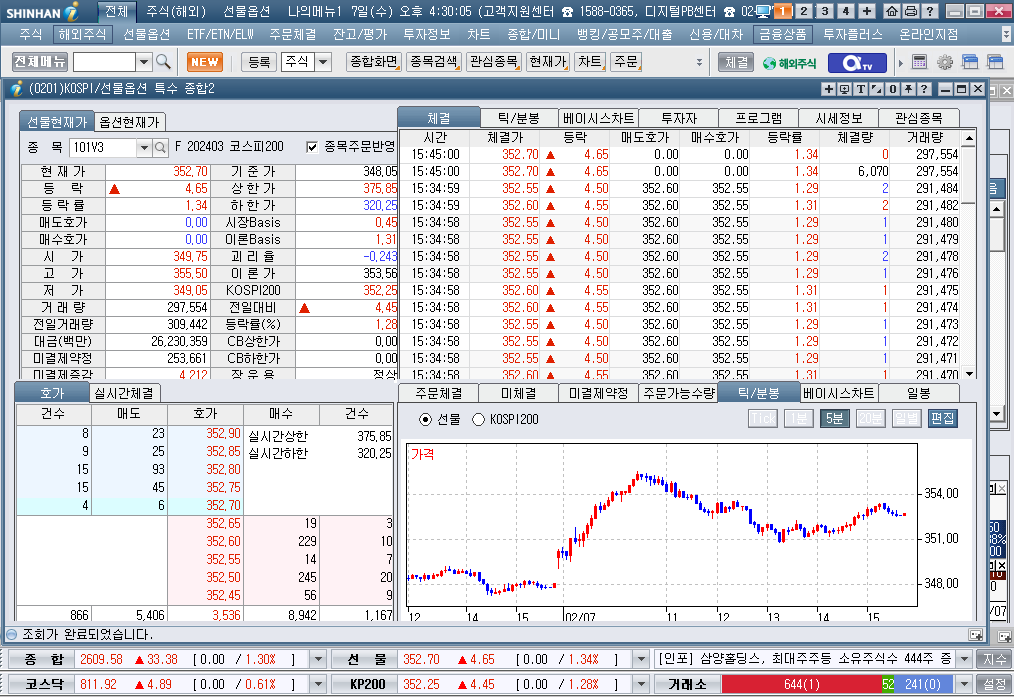Toggle the 체결 button in top toolbar
The height and width of the screenshot is (698, 1014).
737,62
